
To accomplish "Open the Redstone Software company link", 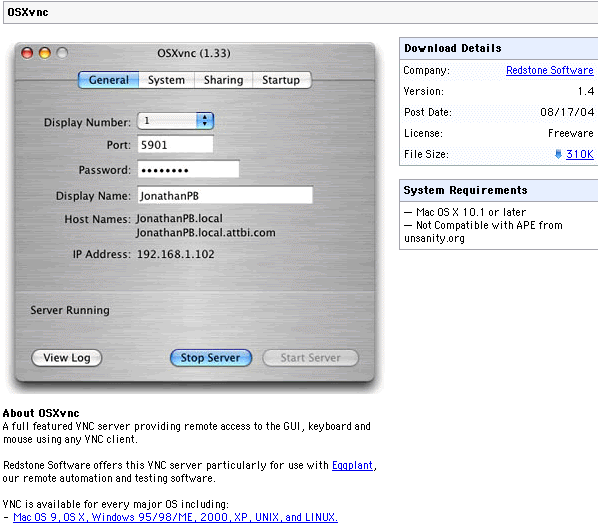I will 550,70.
